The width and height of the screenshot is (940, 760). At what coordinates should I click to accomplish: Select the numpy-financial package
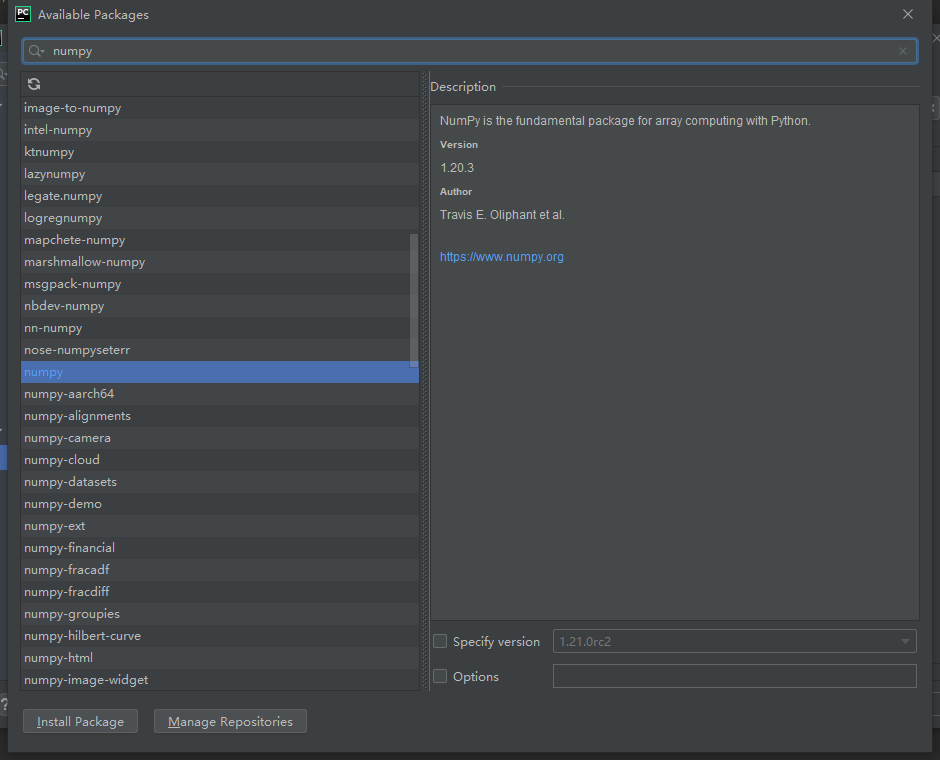pos(69,547)
